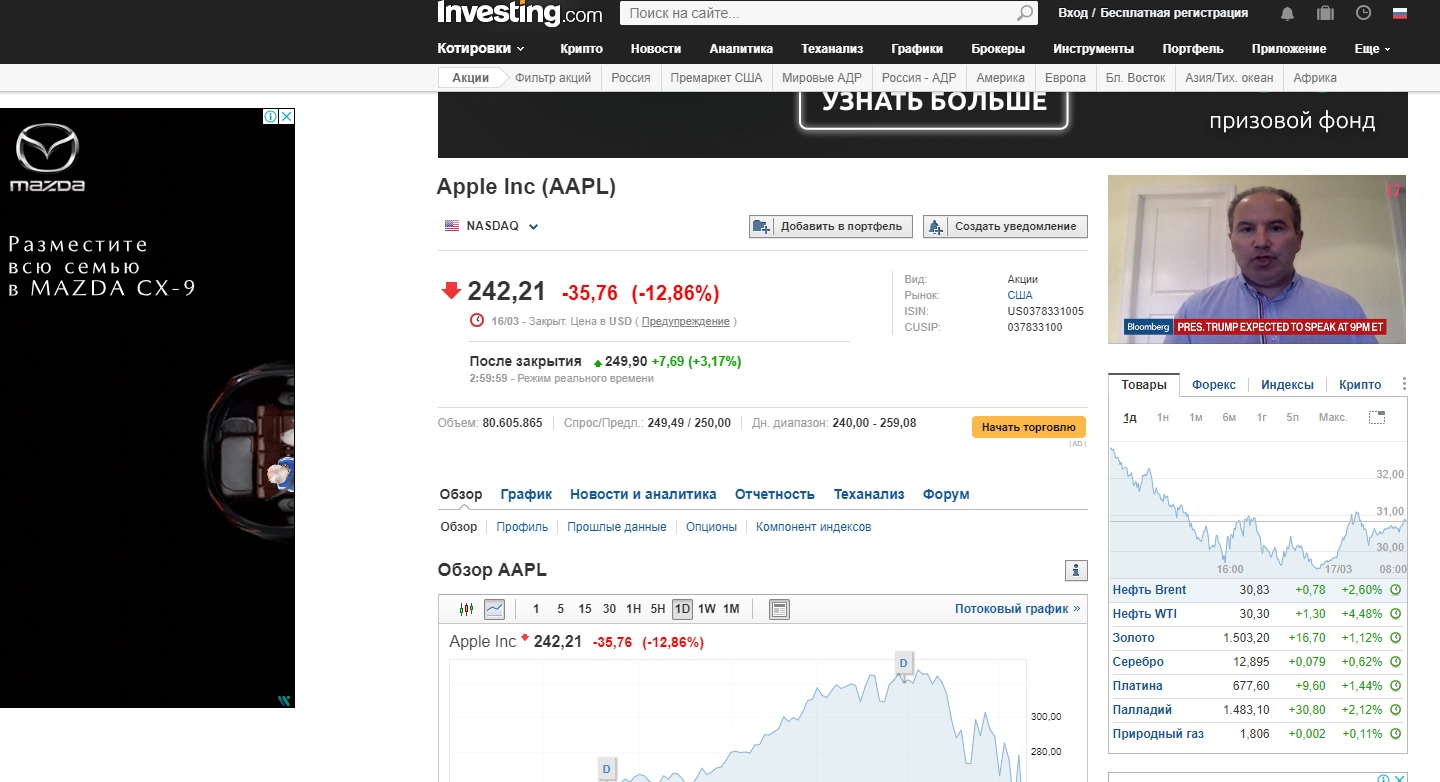Image resolution: width=1440 pixels, height=782 pixels.
Task: Switch chart to candlestick view icon
Action: point(466,609)
